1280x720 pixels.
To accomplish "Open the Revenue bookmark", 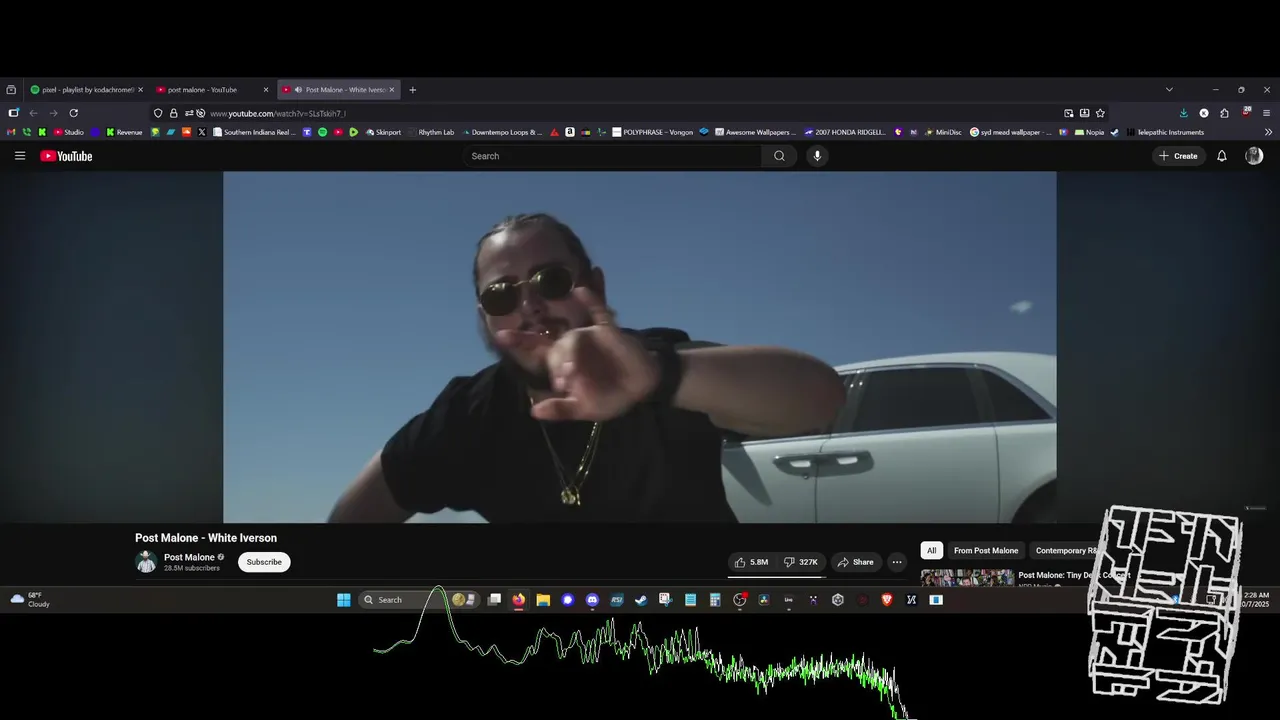I will [x=124, y=132].
